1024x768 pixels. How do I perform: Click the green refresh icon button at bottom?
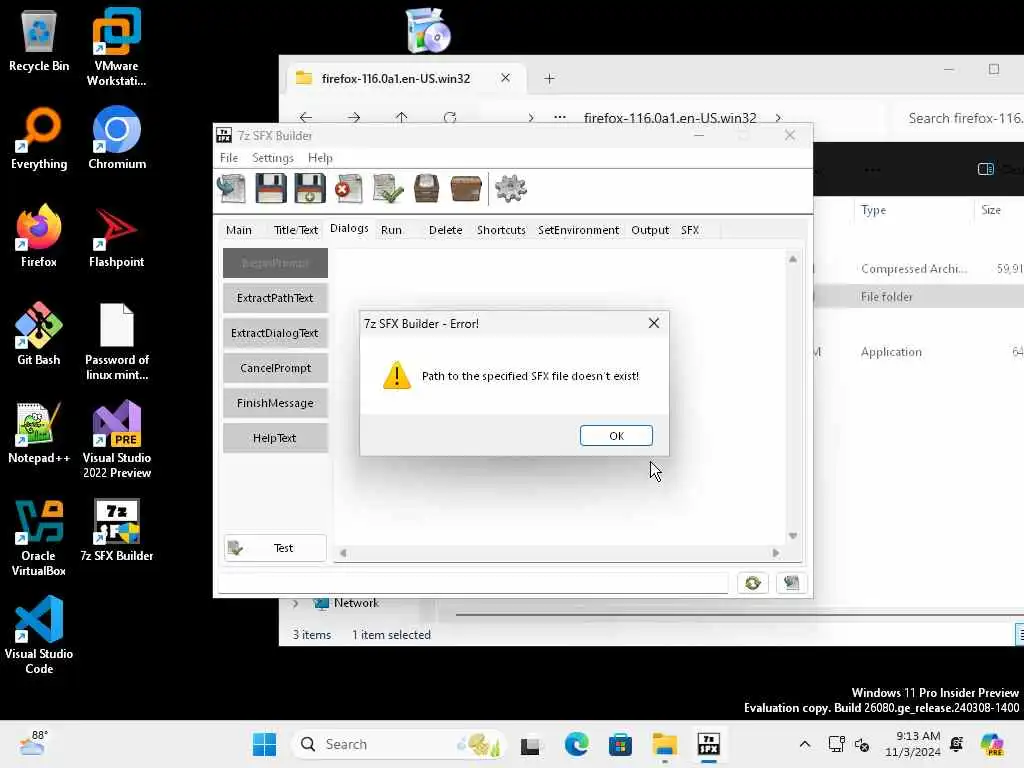click(x=752, y=583)
